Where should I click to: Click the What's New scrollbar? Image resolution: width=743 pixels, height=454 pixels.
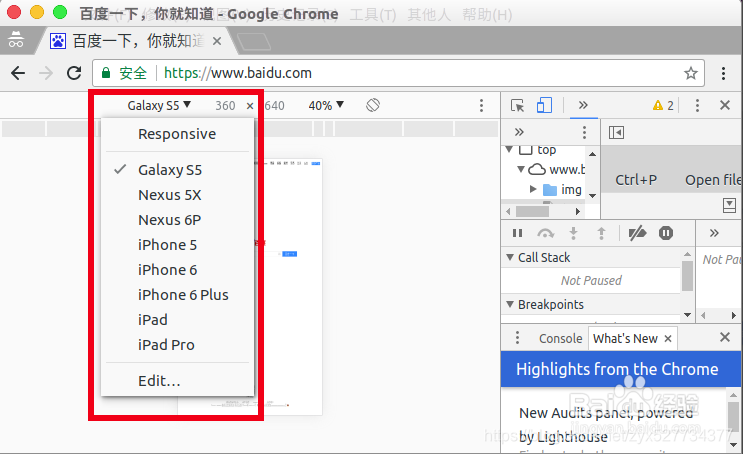733,419
